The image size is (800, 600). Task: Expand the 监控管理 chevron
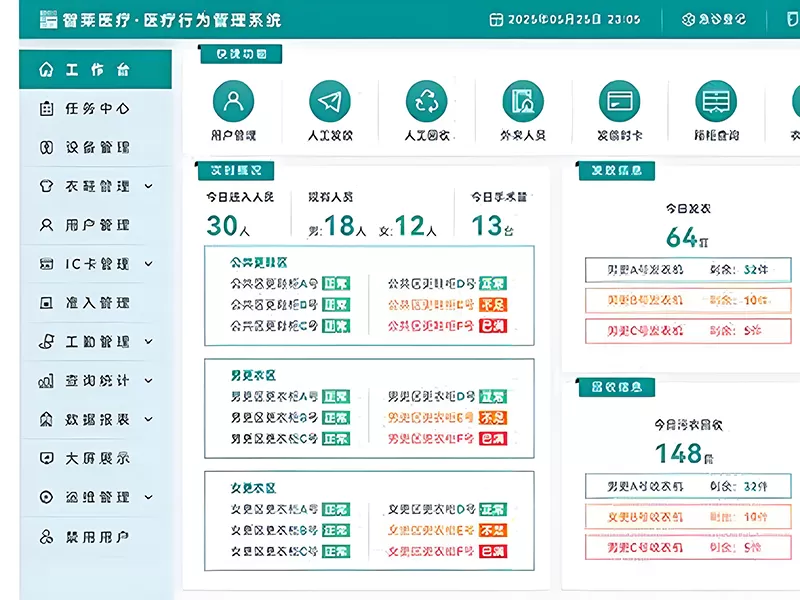[x=148, y=497]
